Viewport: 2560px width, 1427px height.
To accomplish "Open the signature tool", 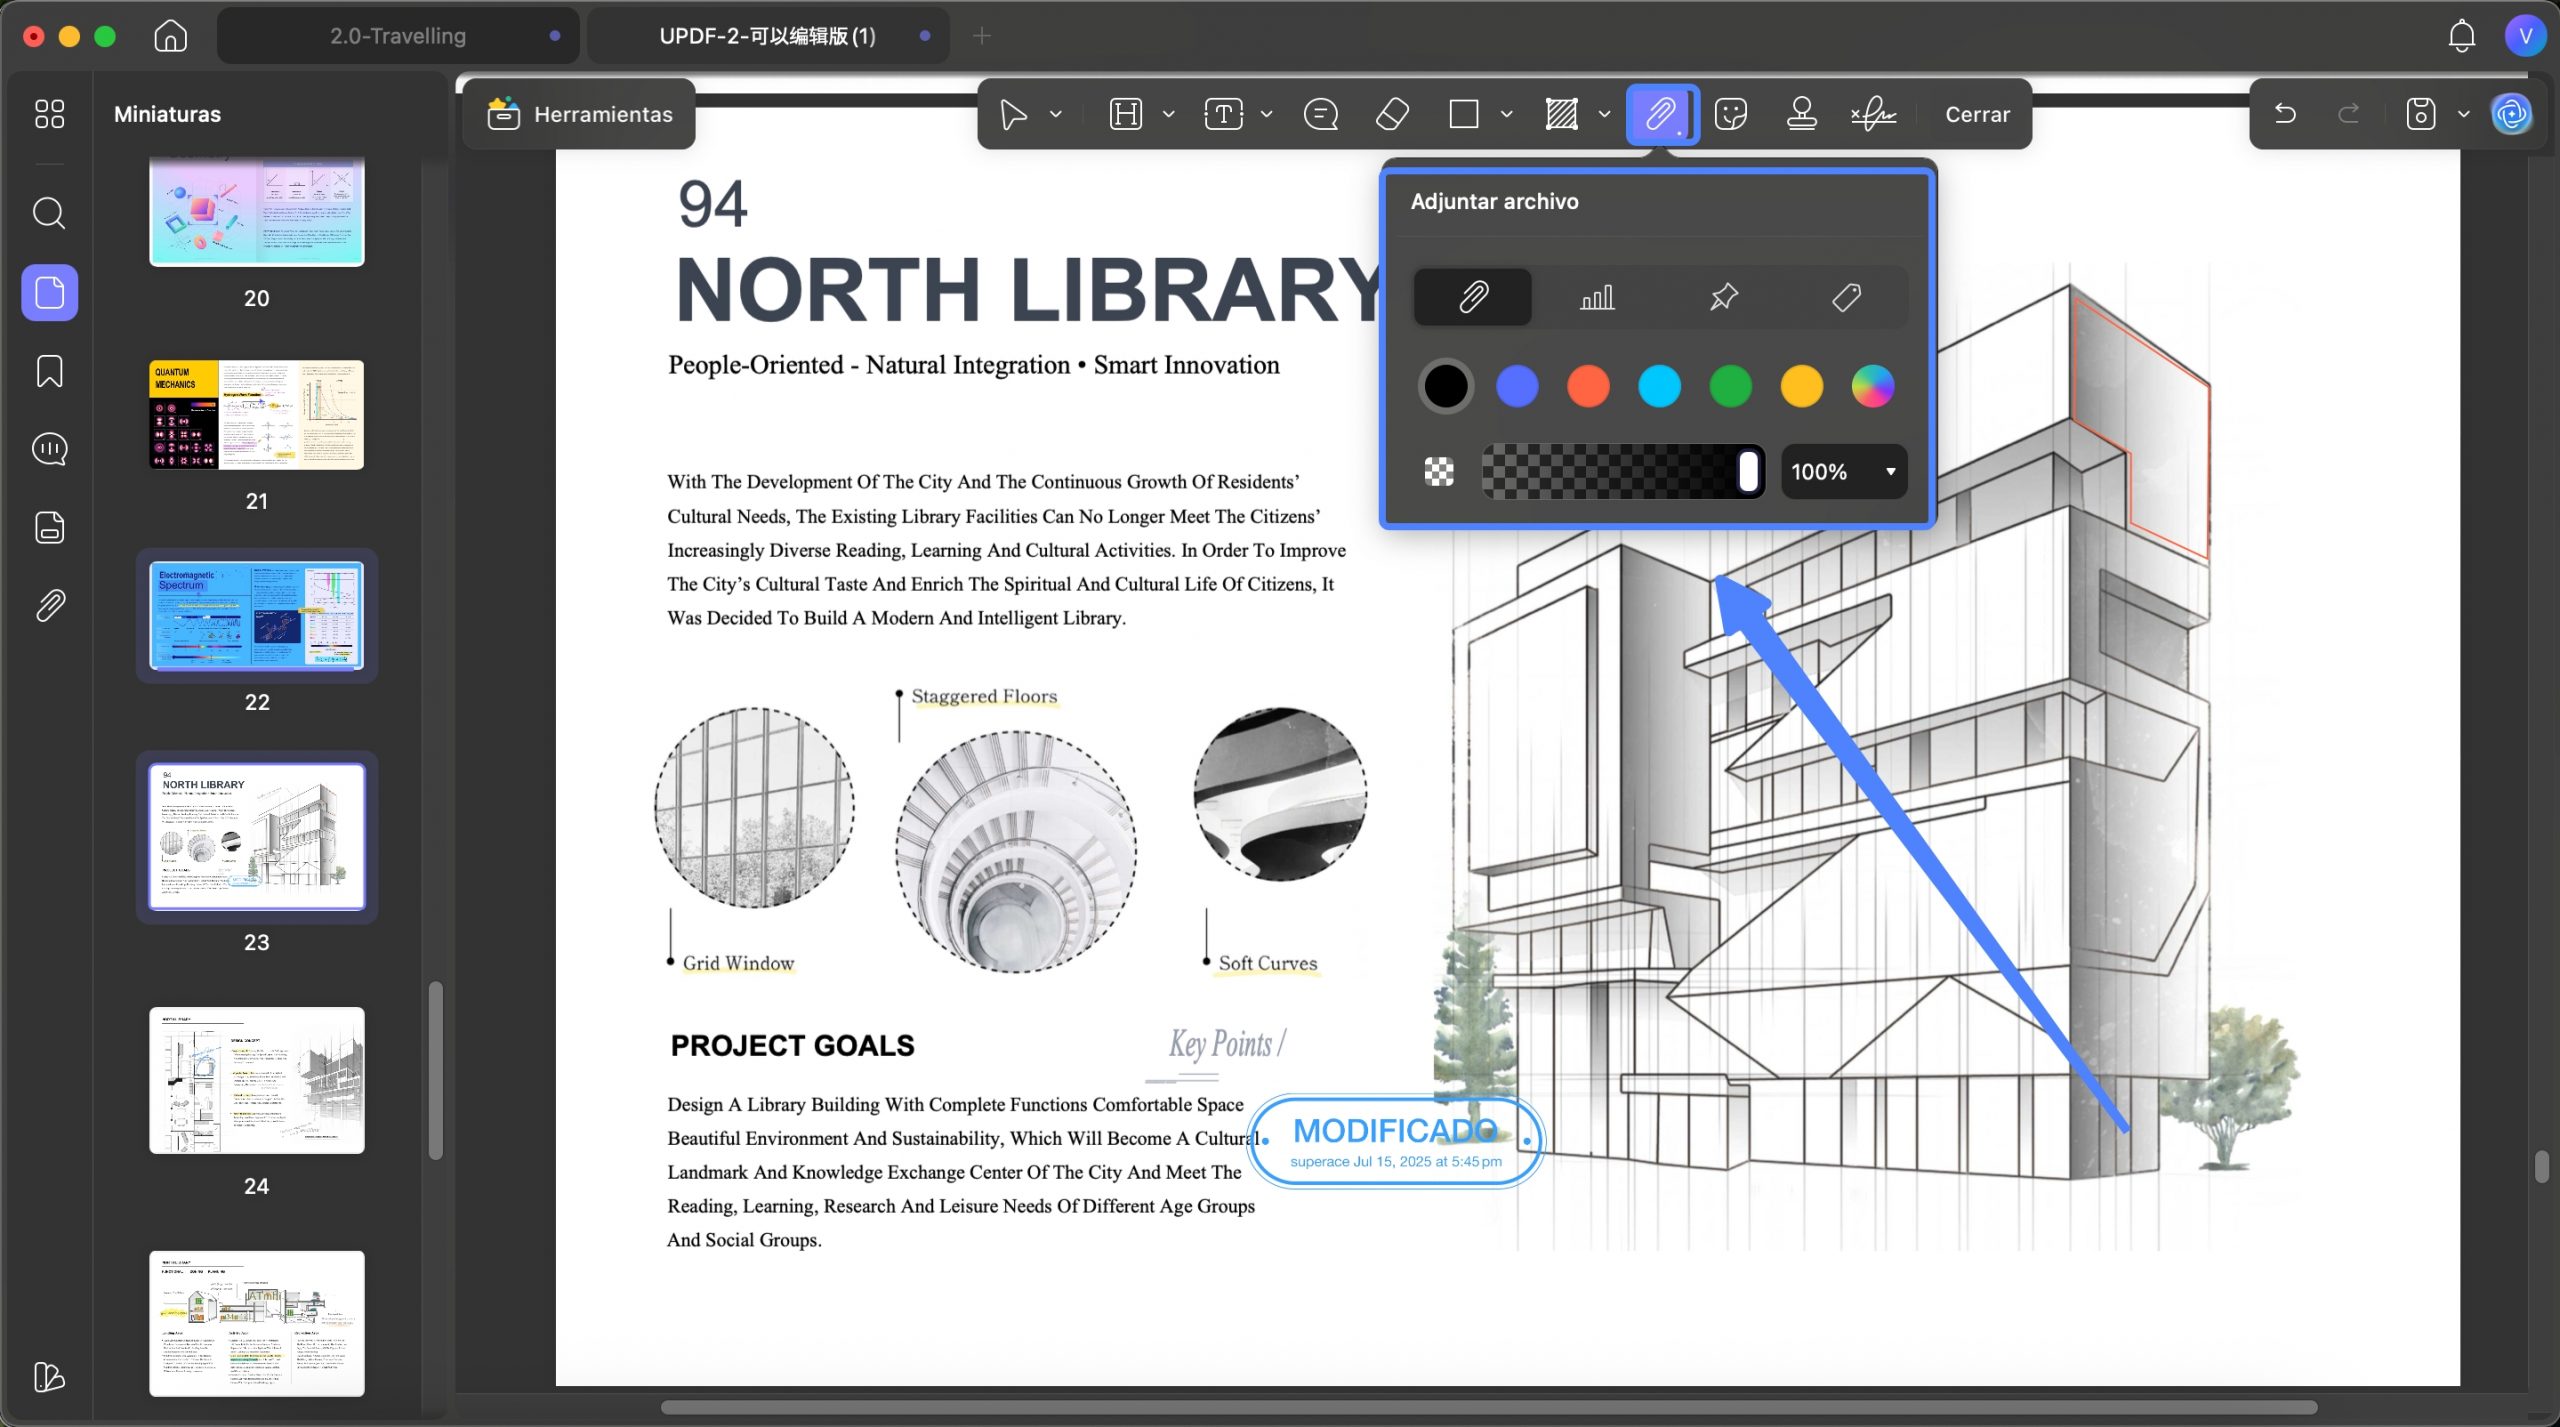I will click(1873, 114).
